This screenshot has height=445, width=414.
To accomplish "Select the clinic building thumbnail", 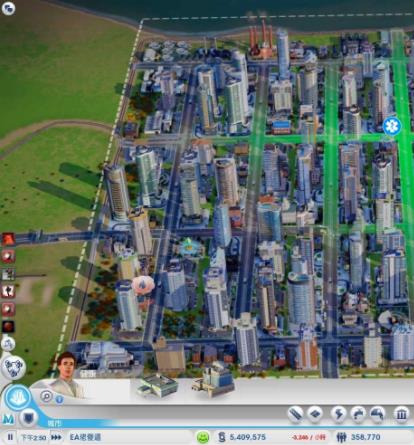I will [x=157, y=385].
